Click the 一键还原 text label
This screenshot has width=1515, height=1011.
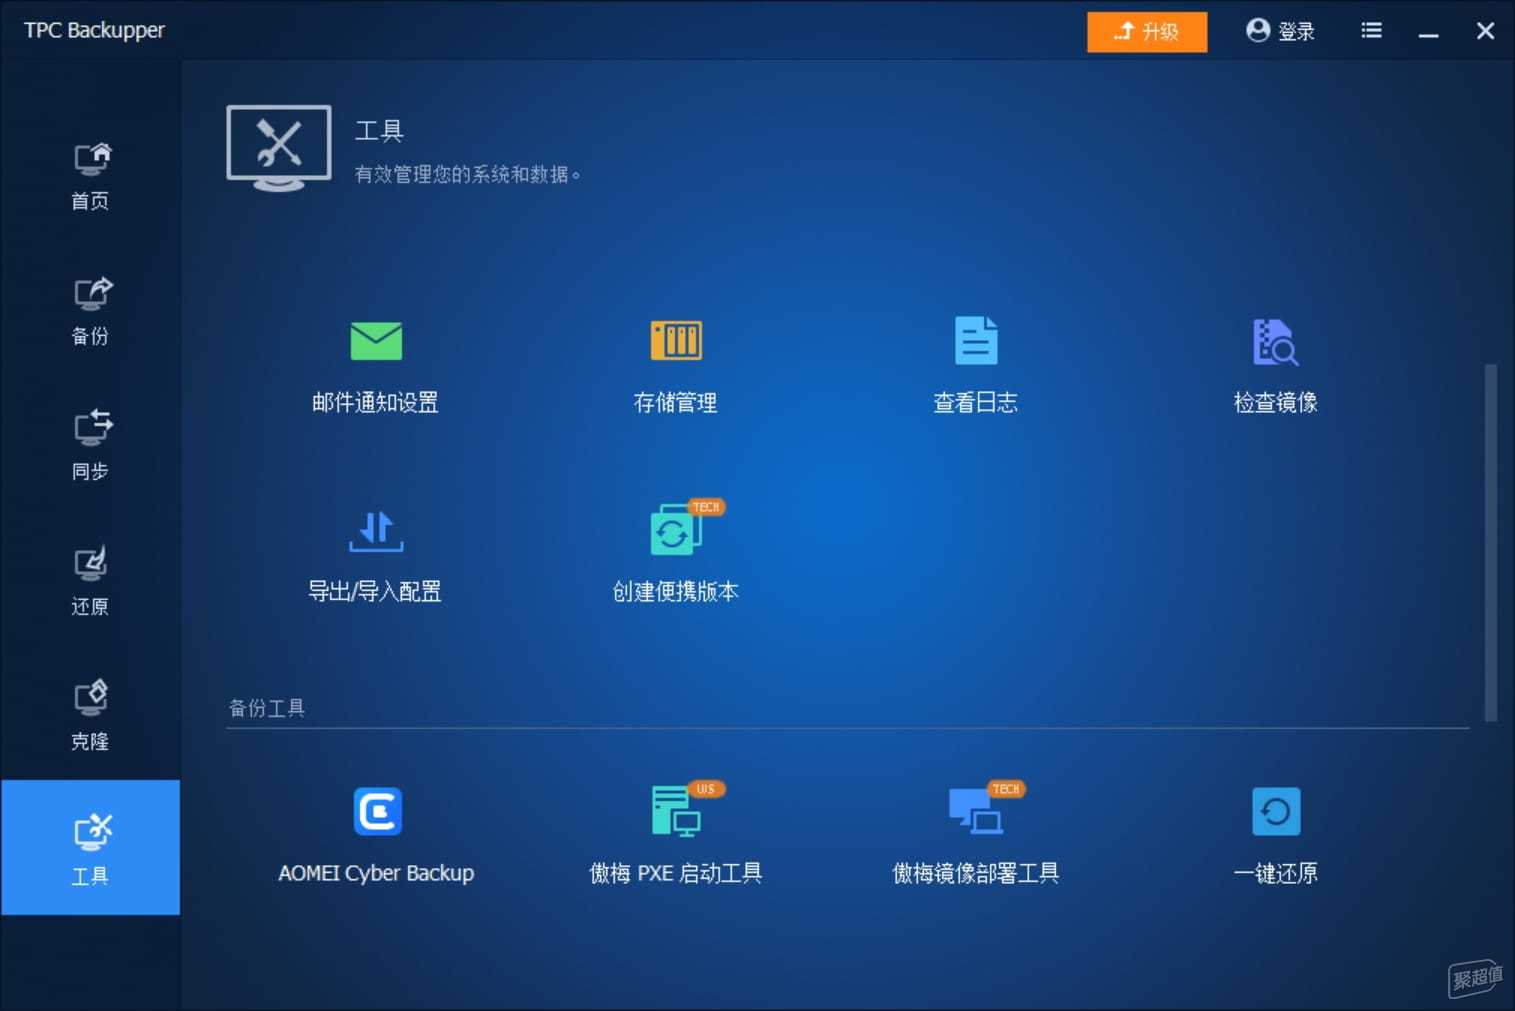point(1275,874)
